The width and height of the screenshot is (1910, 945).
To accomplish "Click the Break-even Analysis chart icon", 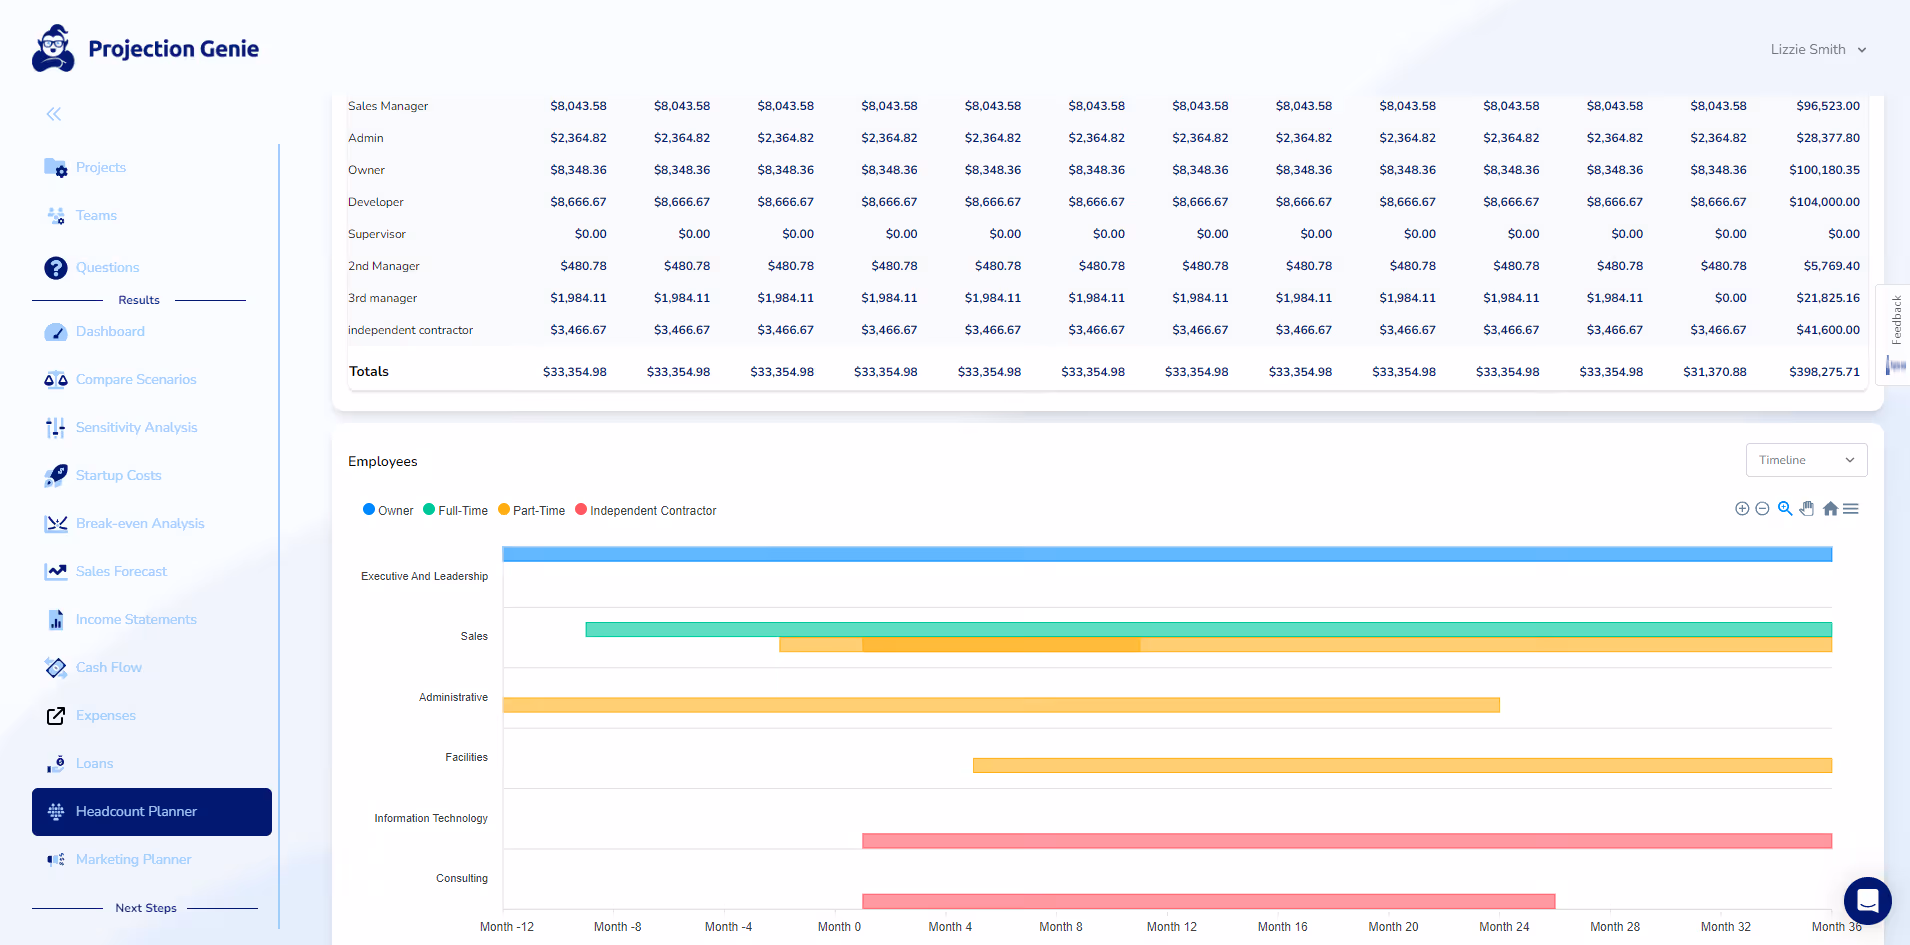I will tap(56, 523).
